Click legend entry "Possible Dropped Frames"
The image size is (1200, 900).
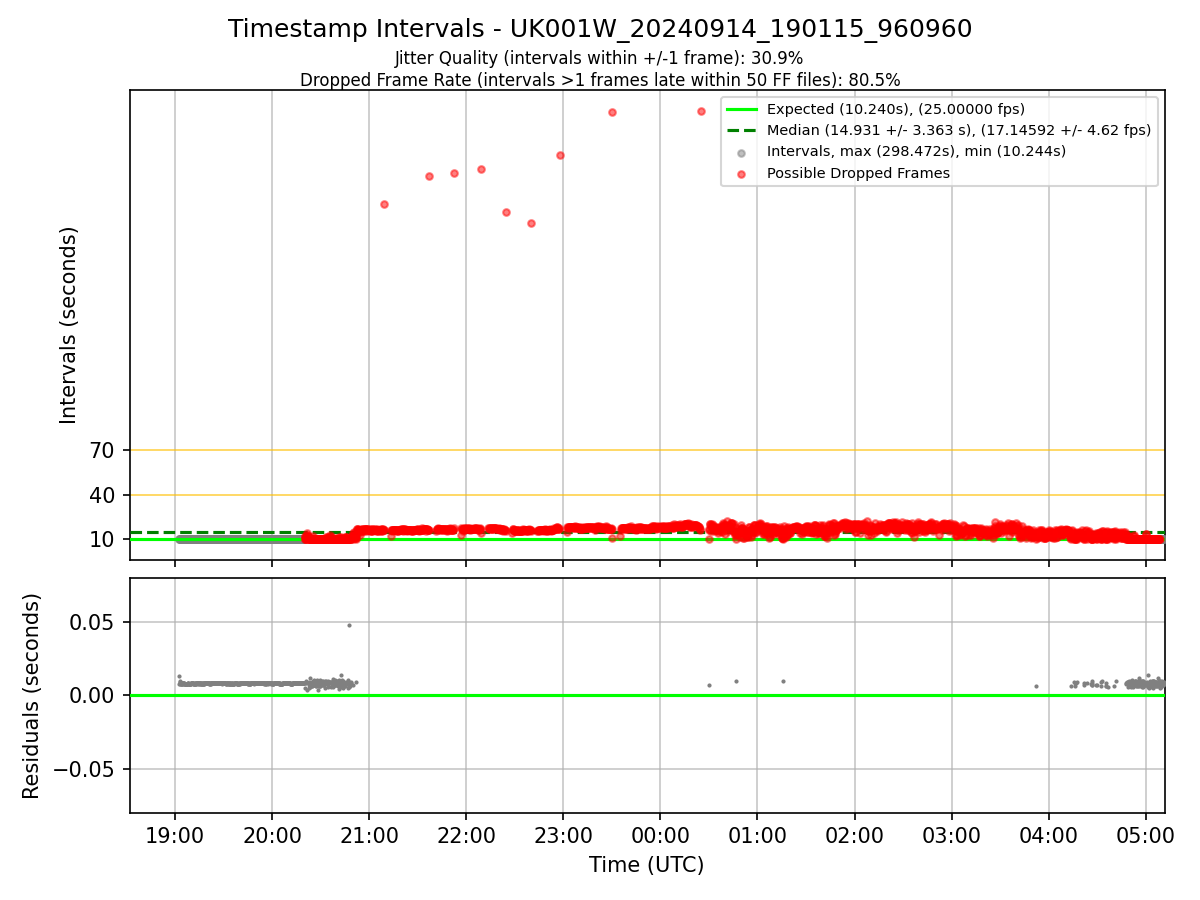[858, 173]
